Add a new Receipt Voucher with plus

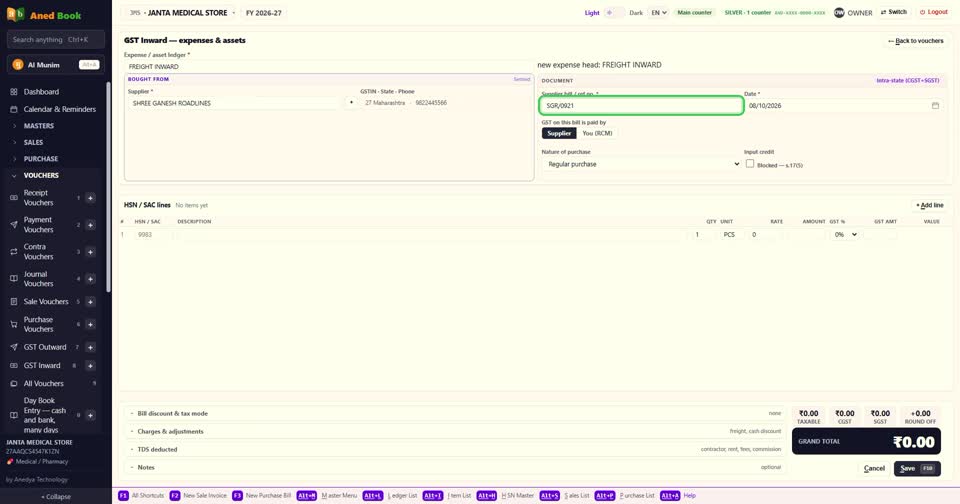[x=90, y=198]
